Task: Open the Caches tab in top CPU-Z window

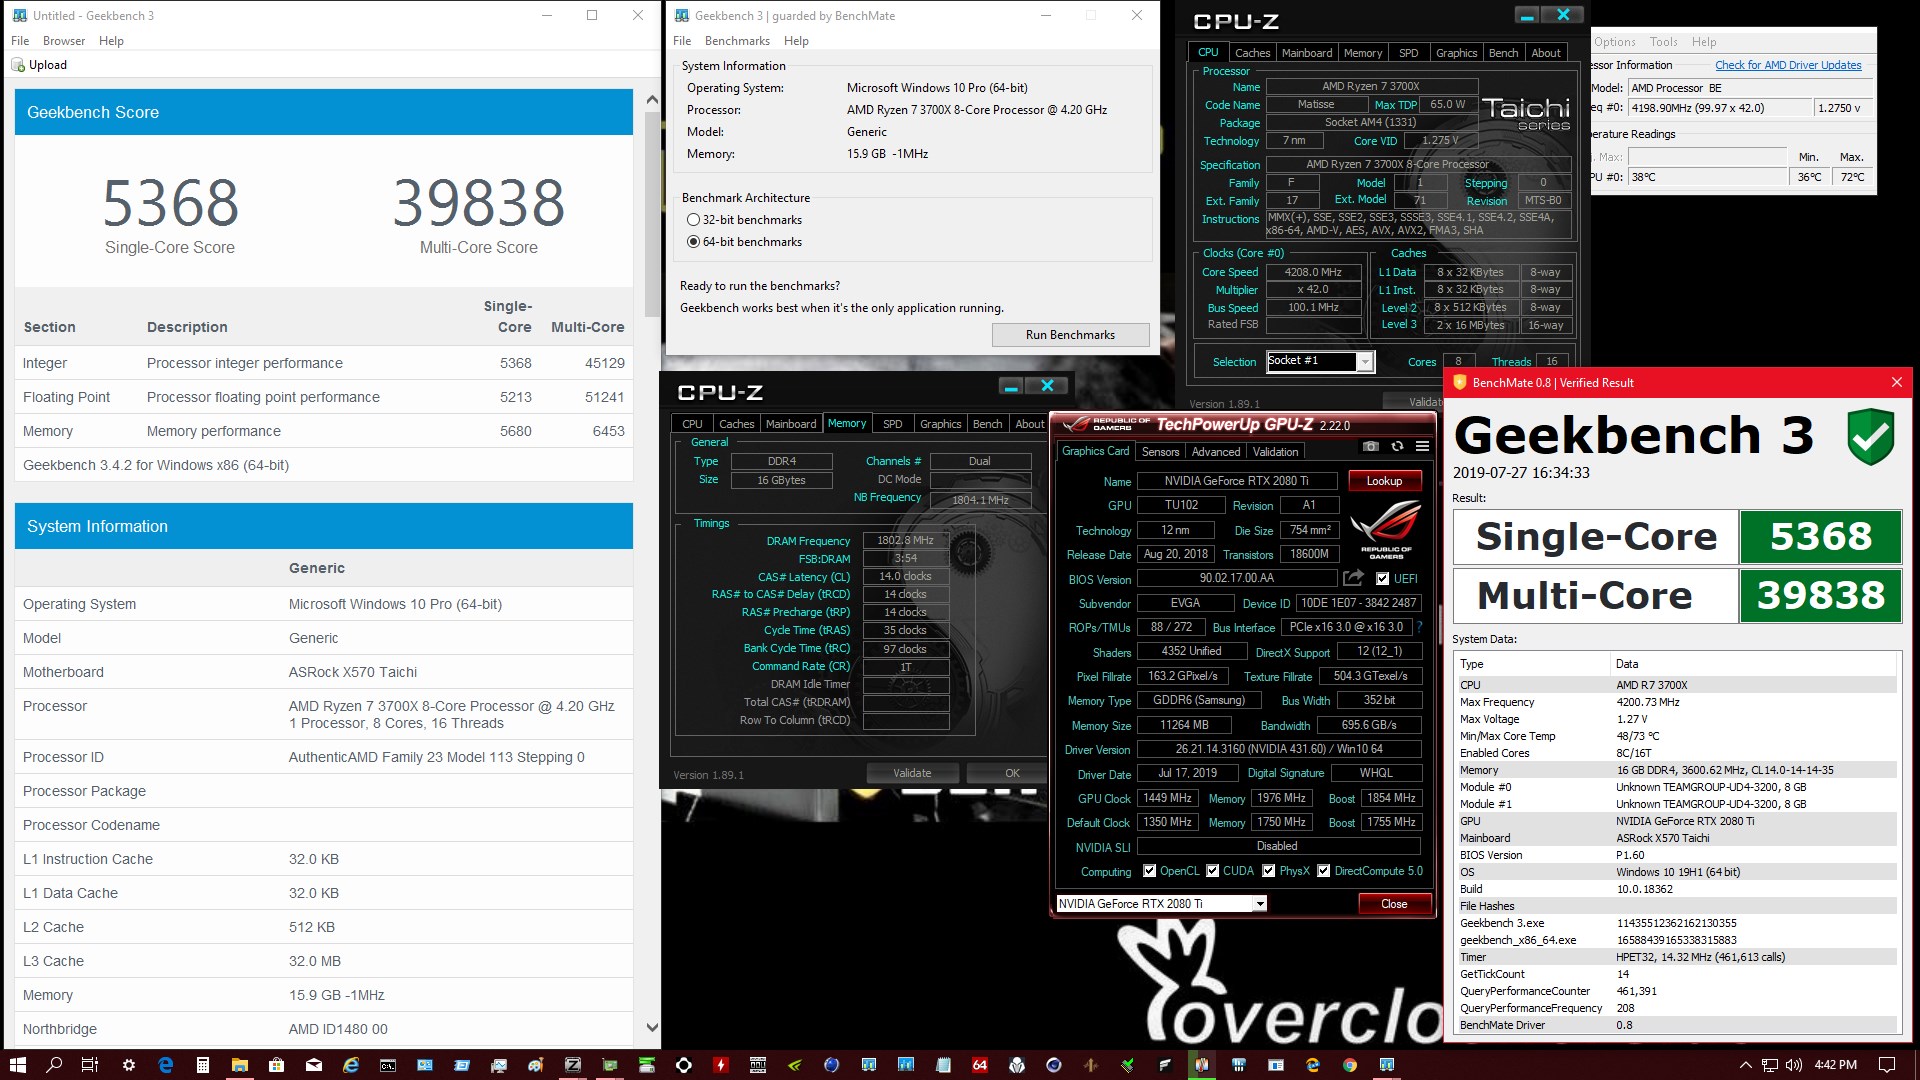Action: [x=1252, y=53]
